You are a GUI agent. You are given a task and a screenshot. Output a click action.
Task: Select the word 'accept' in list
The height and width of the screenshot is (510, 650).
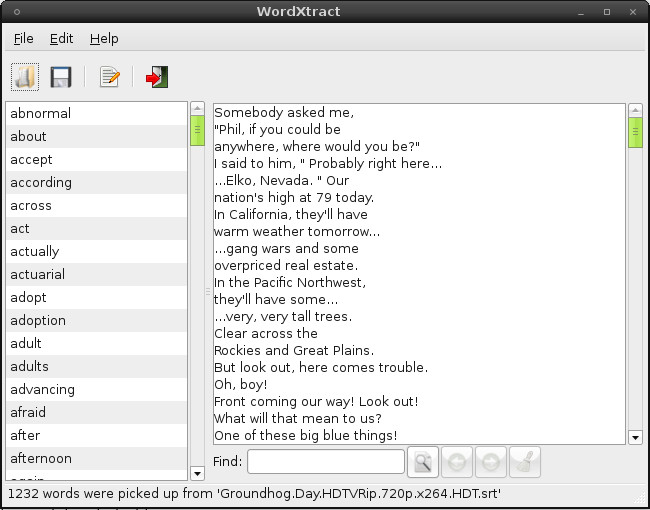point(97,159)
